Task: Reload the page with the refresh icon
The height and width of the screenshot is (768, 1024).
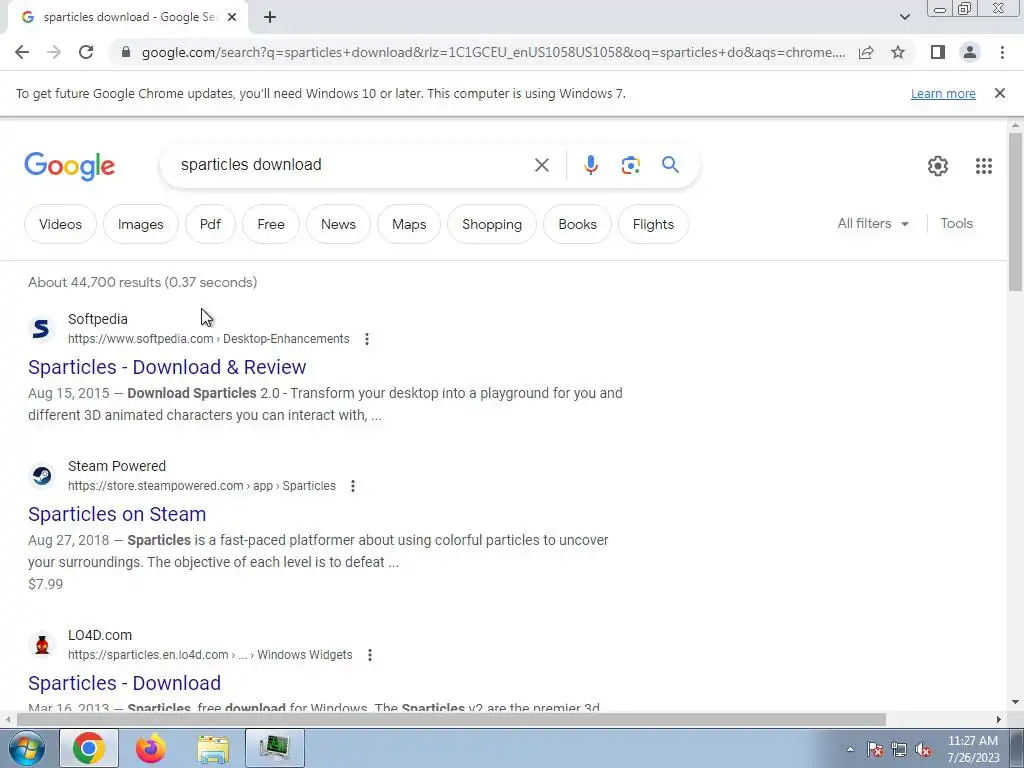Action: tap(86, 52)
